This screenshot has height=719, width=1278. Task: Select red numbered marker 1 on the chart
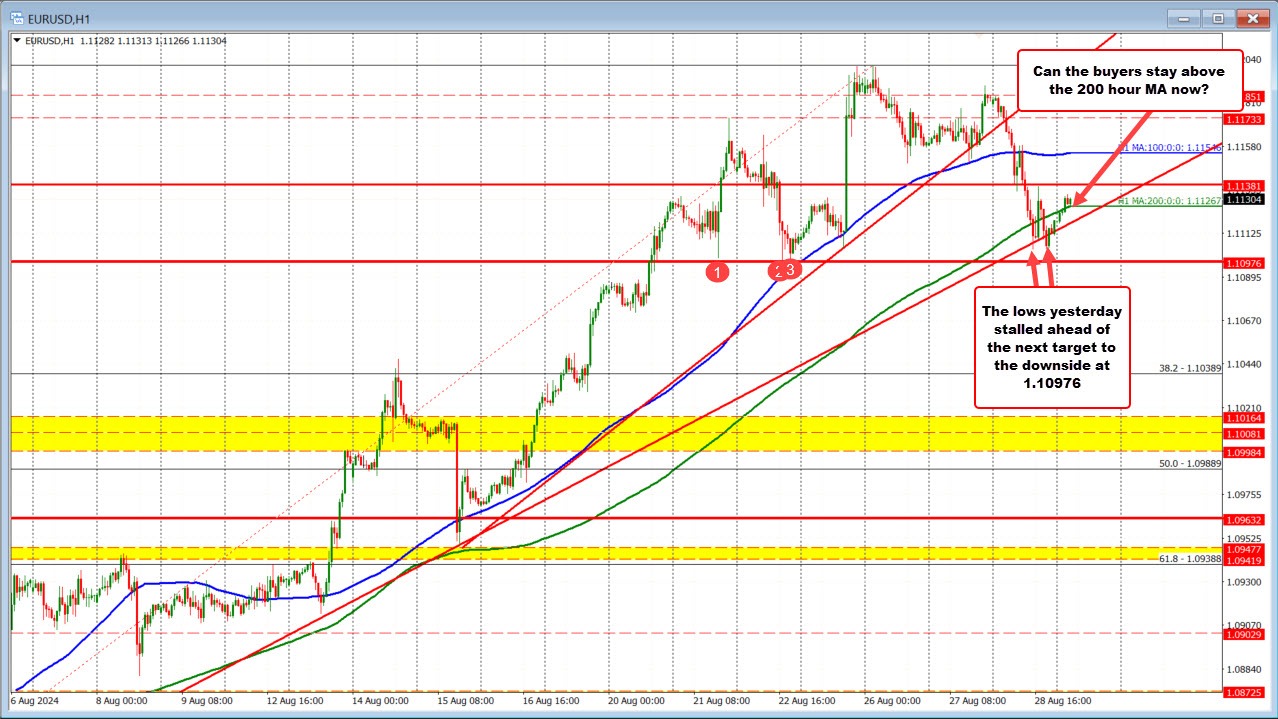point(719,270)
